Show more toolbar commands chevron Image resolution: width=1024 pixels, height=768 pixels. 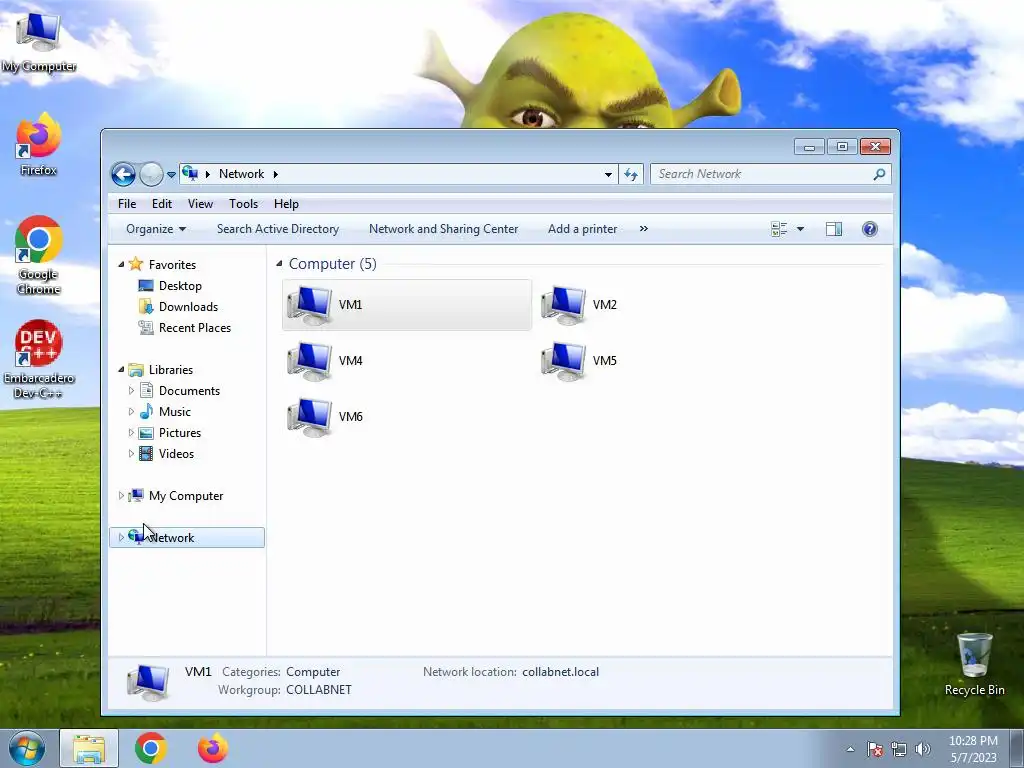coord(644,229)
